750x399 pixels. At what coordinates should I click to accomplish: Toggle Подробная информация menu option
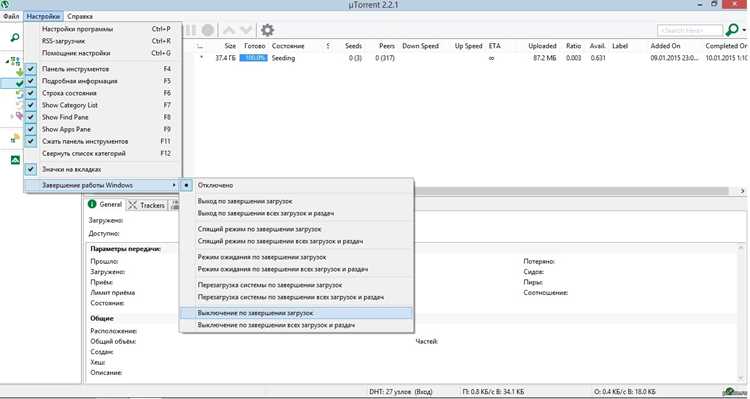pyautogui.click(x=103, y=81)
